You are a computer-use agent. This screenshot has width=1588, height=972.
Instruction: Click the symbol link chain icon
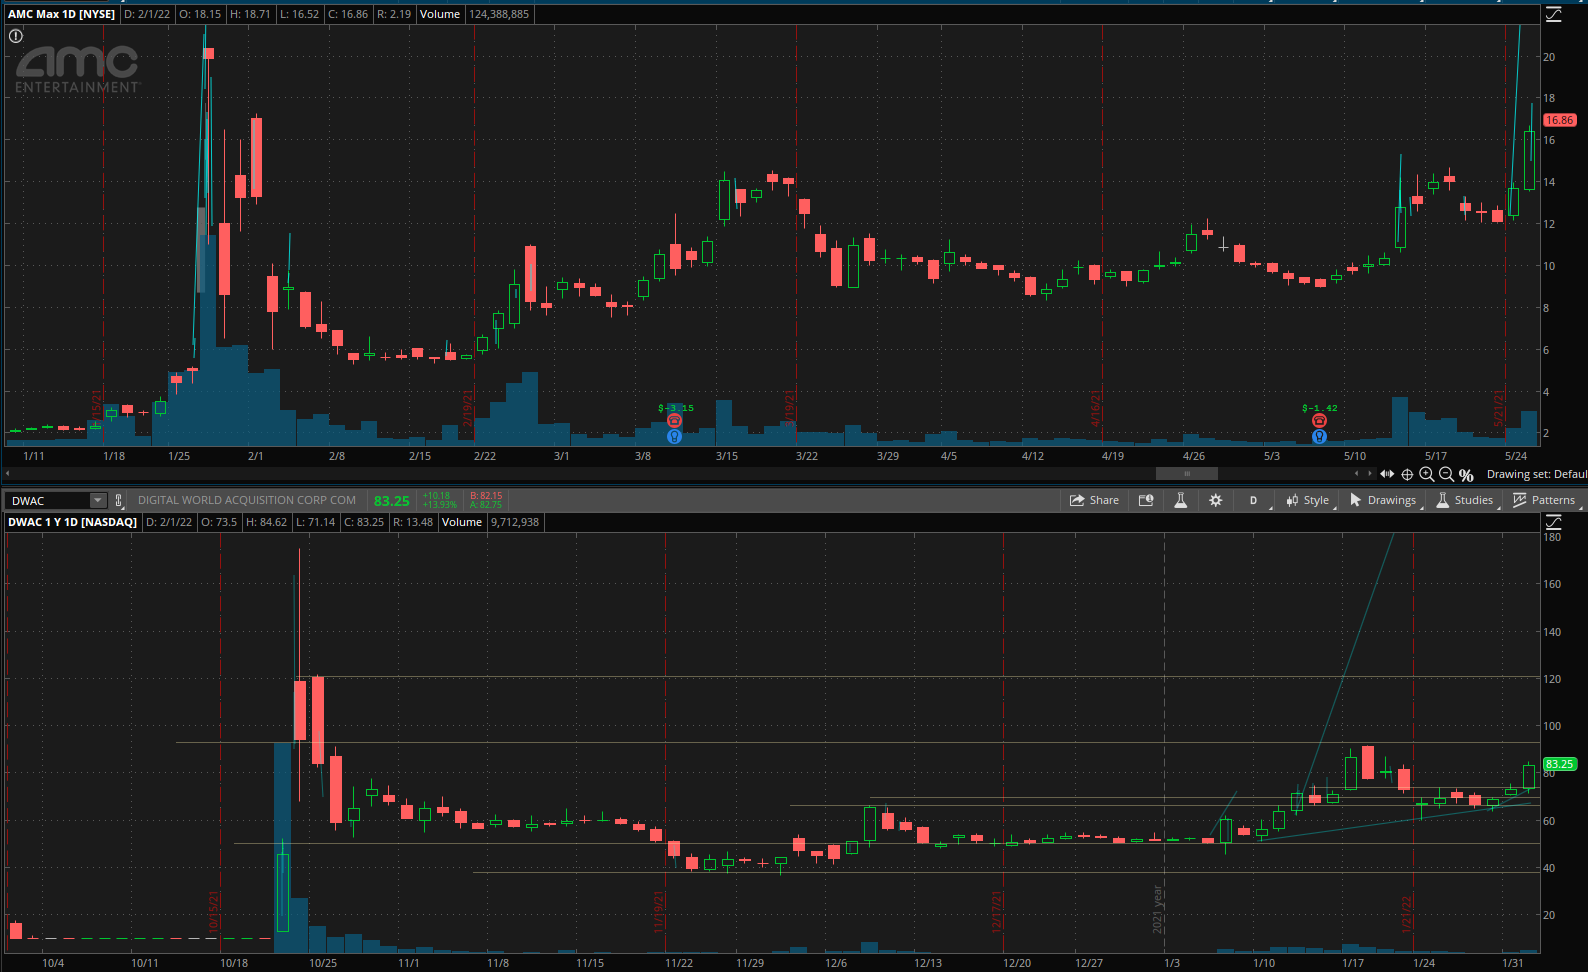(x=119, y=500)
